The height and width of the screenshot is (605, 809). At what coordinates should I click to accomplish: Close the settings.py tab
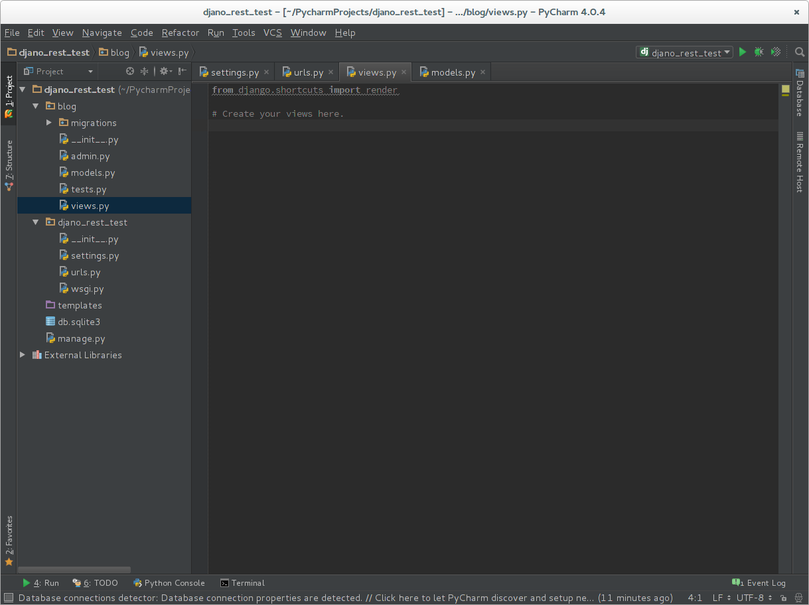[x=266, y=72]
